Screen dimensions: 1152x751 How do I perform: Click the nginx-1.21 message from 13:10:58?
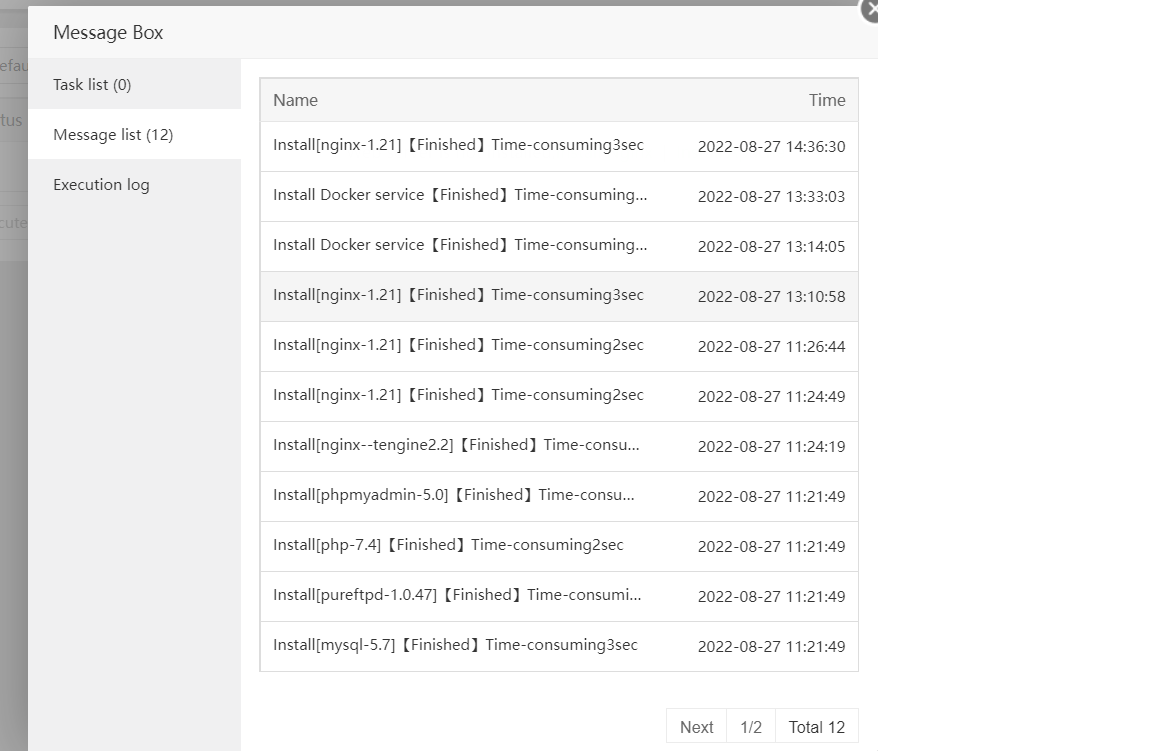458,296
